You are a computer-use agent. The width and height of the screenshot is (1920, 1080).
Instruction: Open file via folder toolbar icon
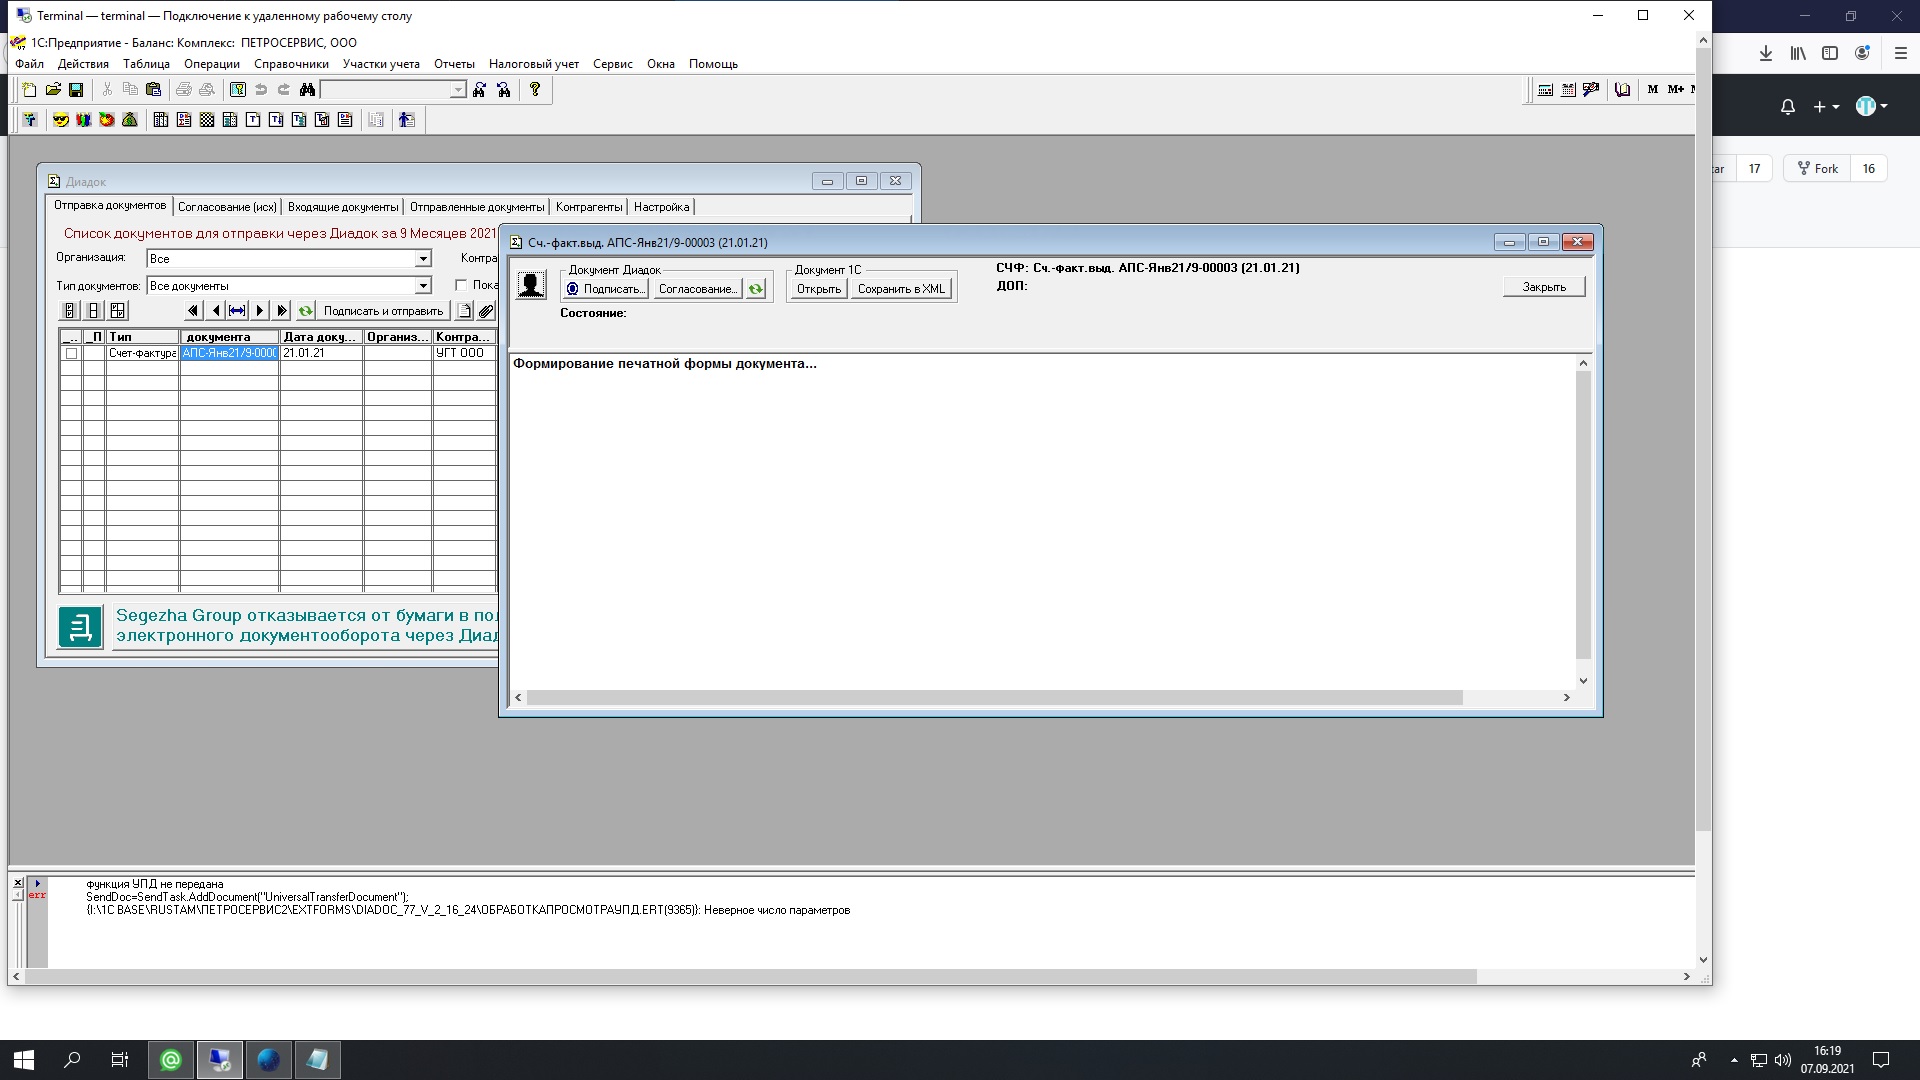pyautogui.click(x=53, y=90)
